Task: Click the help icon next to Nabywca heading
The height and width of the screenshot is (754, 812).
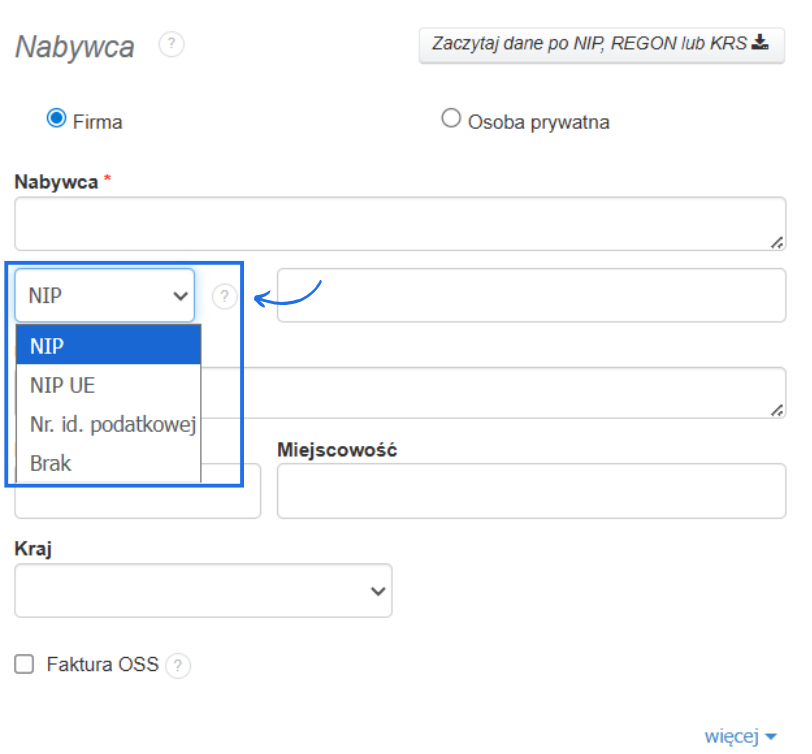Action: tap(171, 44)
